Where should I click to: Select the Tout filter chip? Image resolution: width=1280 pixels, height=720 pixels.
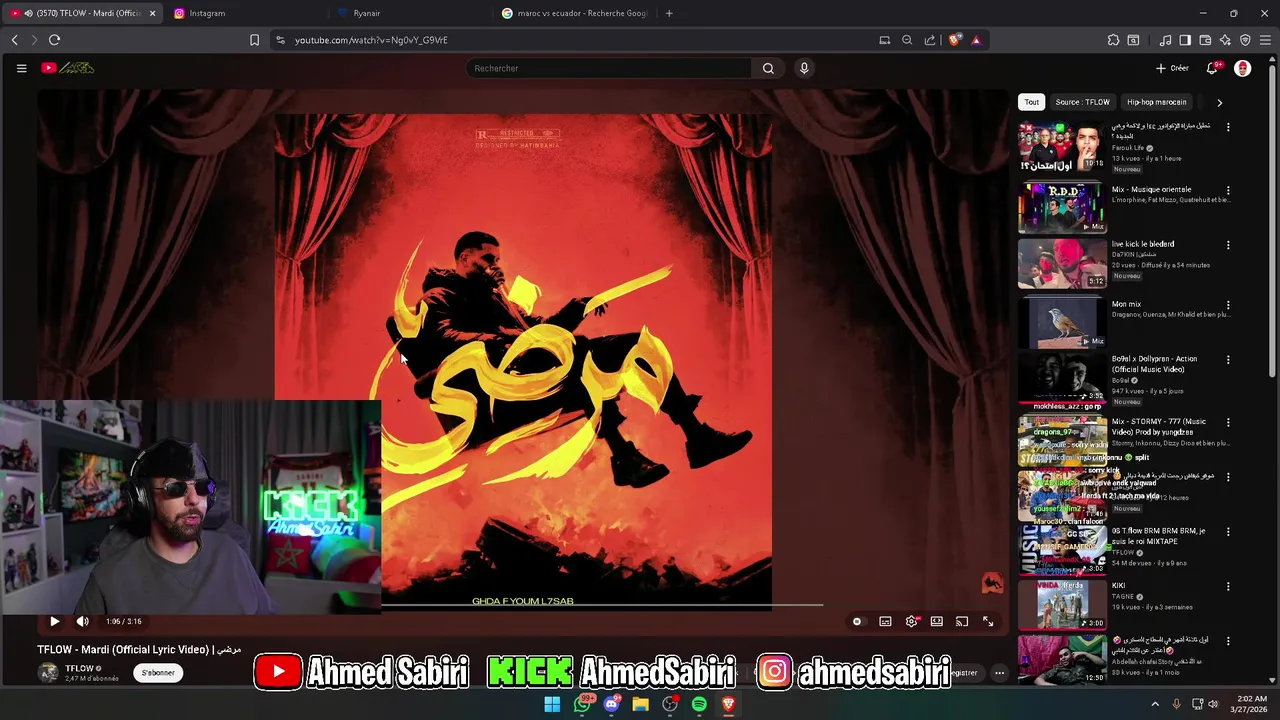(x=1031, y=102)
